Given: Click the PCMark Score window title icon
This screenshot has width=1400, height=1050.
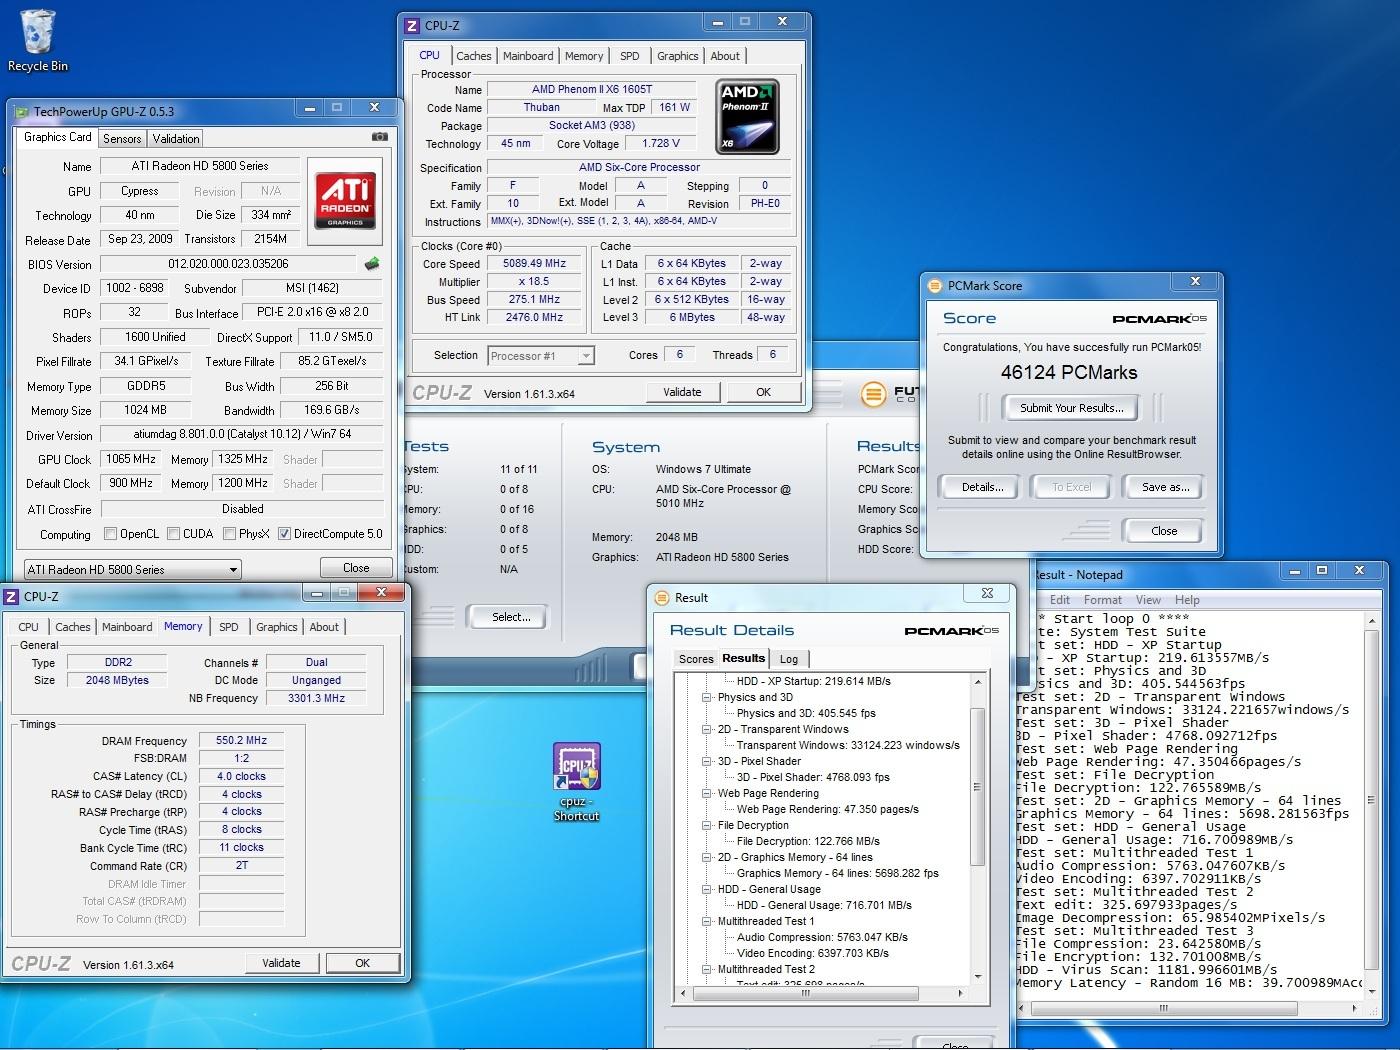Looking at the screenshot, I should [934, 286].
